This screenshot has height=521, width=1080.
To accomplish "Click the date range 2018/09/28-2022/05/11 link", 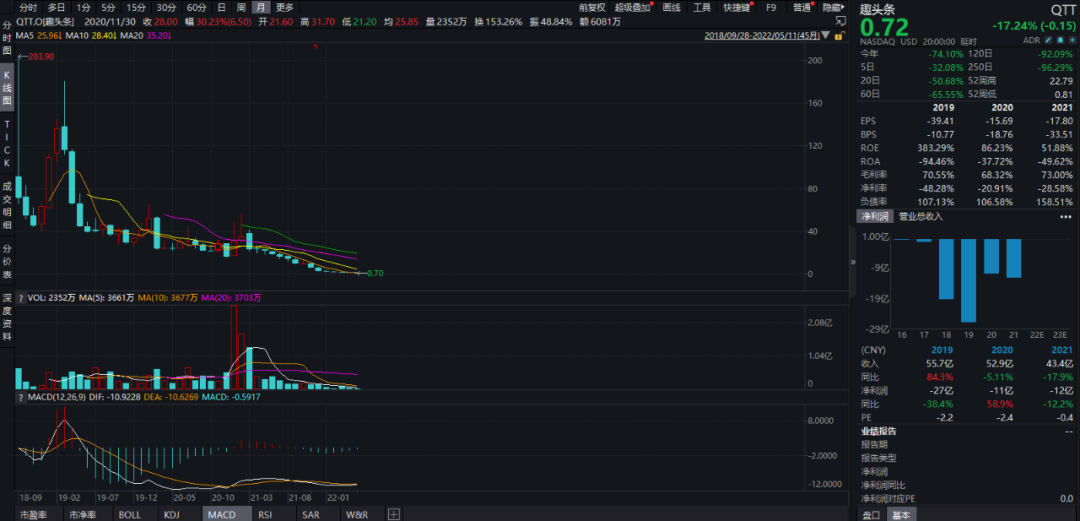I will pos(762,36).
